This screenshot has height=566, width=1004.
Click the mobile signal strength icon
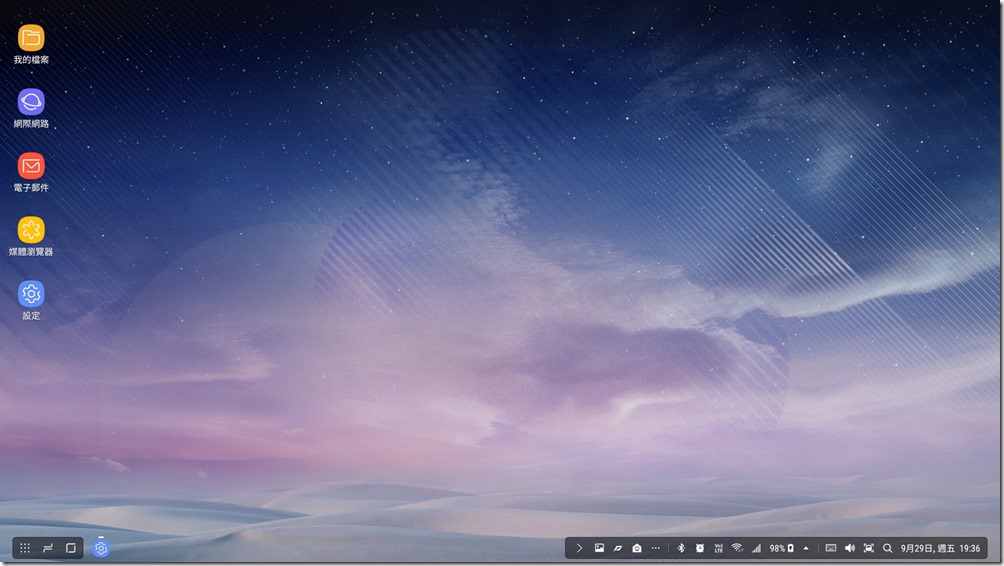(756, 548)
